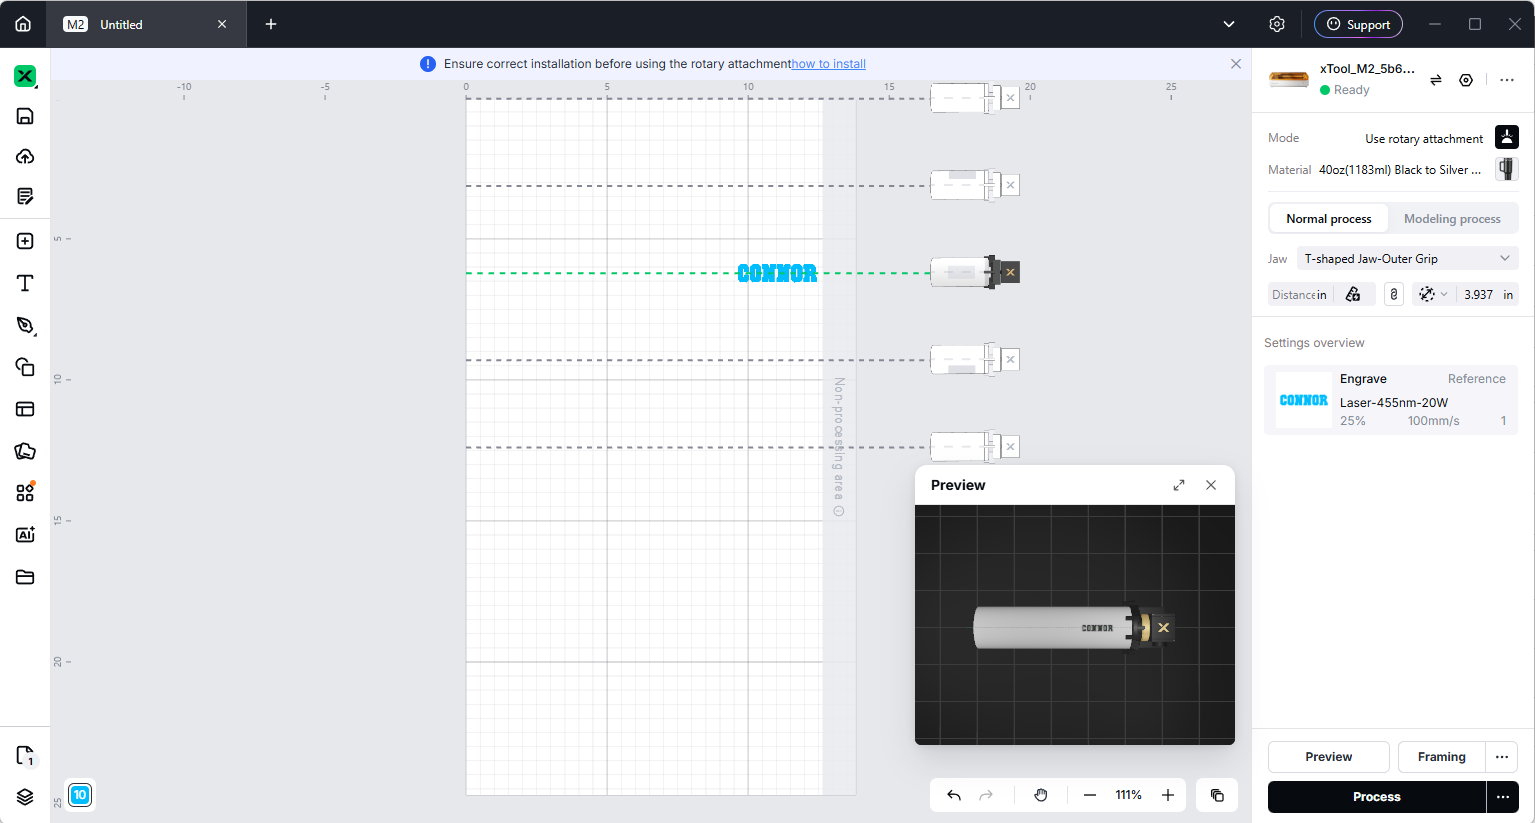
Task: Zoom in with the plus button
Action: pos(1168,795)
